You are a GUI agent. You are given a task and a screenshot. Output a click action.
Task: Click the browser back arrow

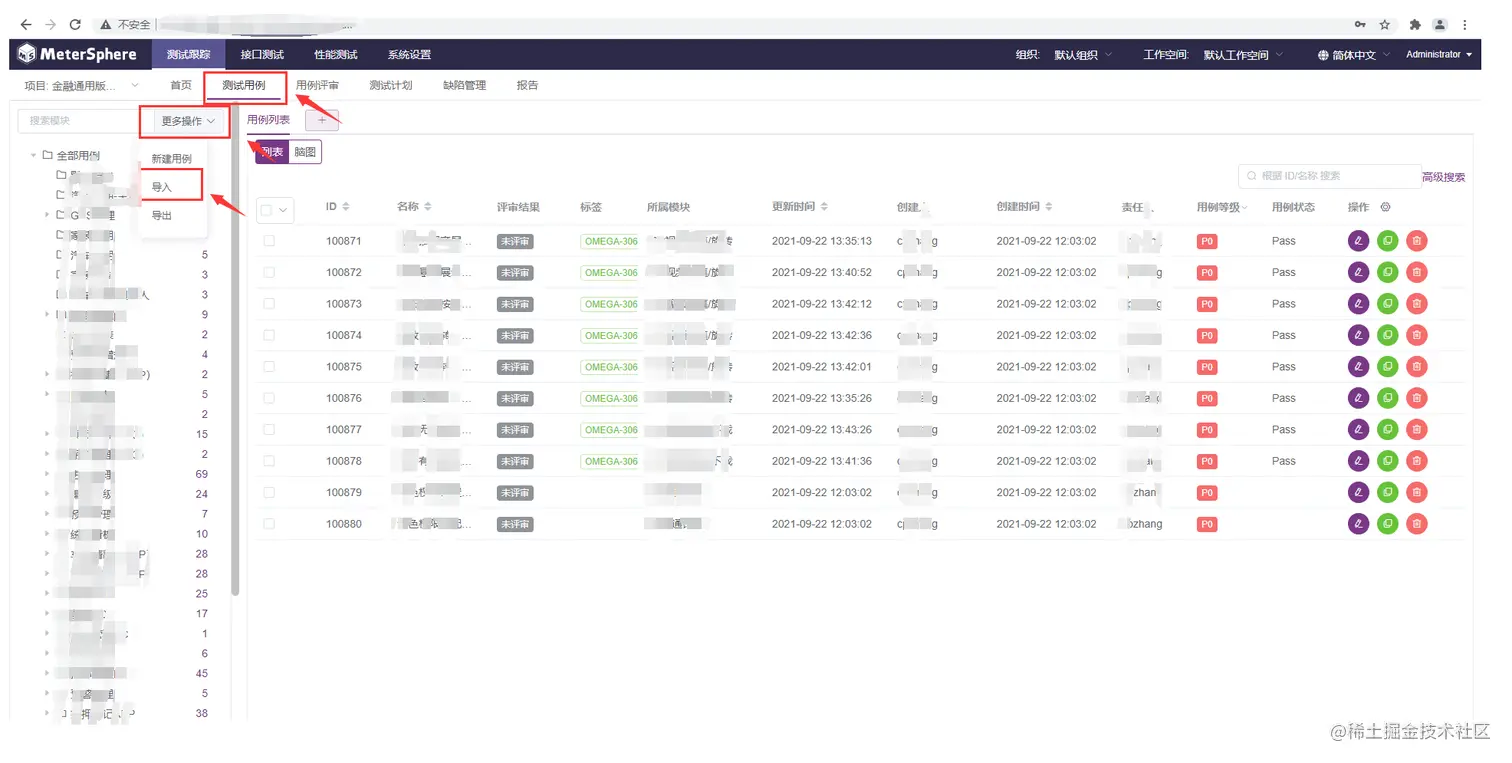point(26,24)
